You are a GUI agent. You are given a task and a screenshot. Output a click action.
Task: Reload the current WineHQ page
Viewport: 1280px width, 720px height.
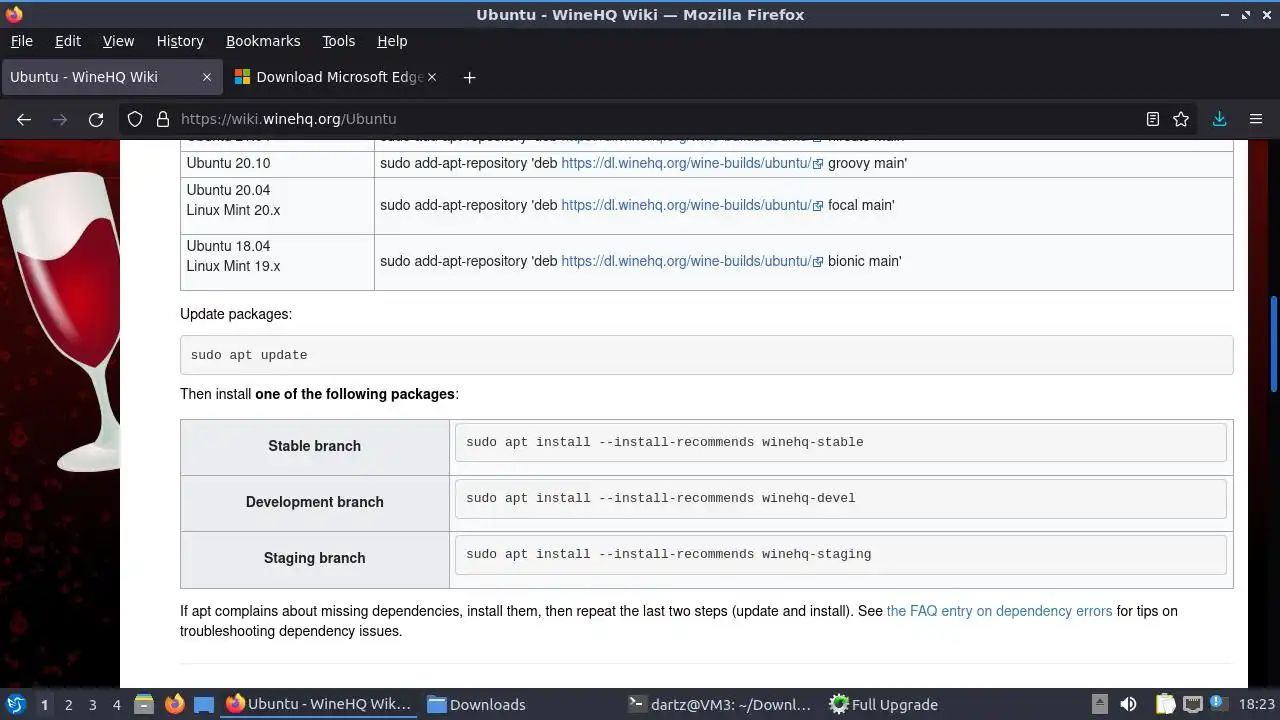(x=96, y=119)
